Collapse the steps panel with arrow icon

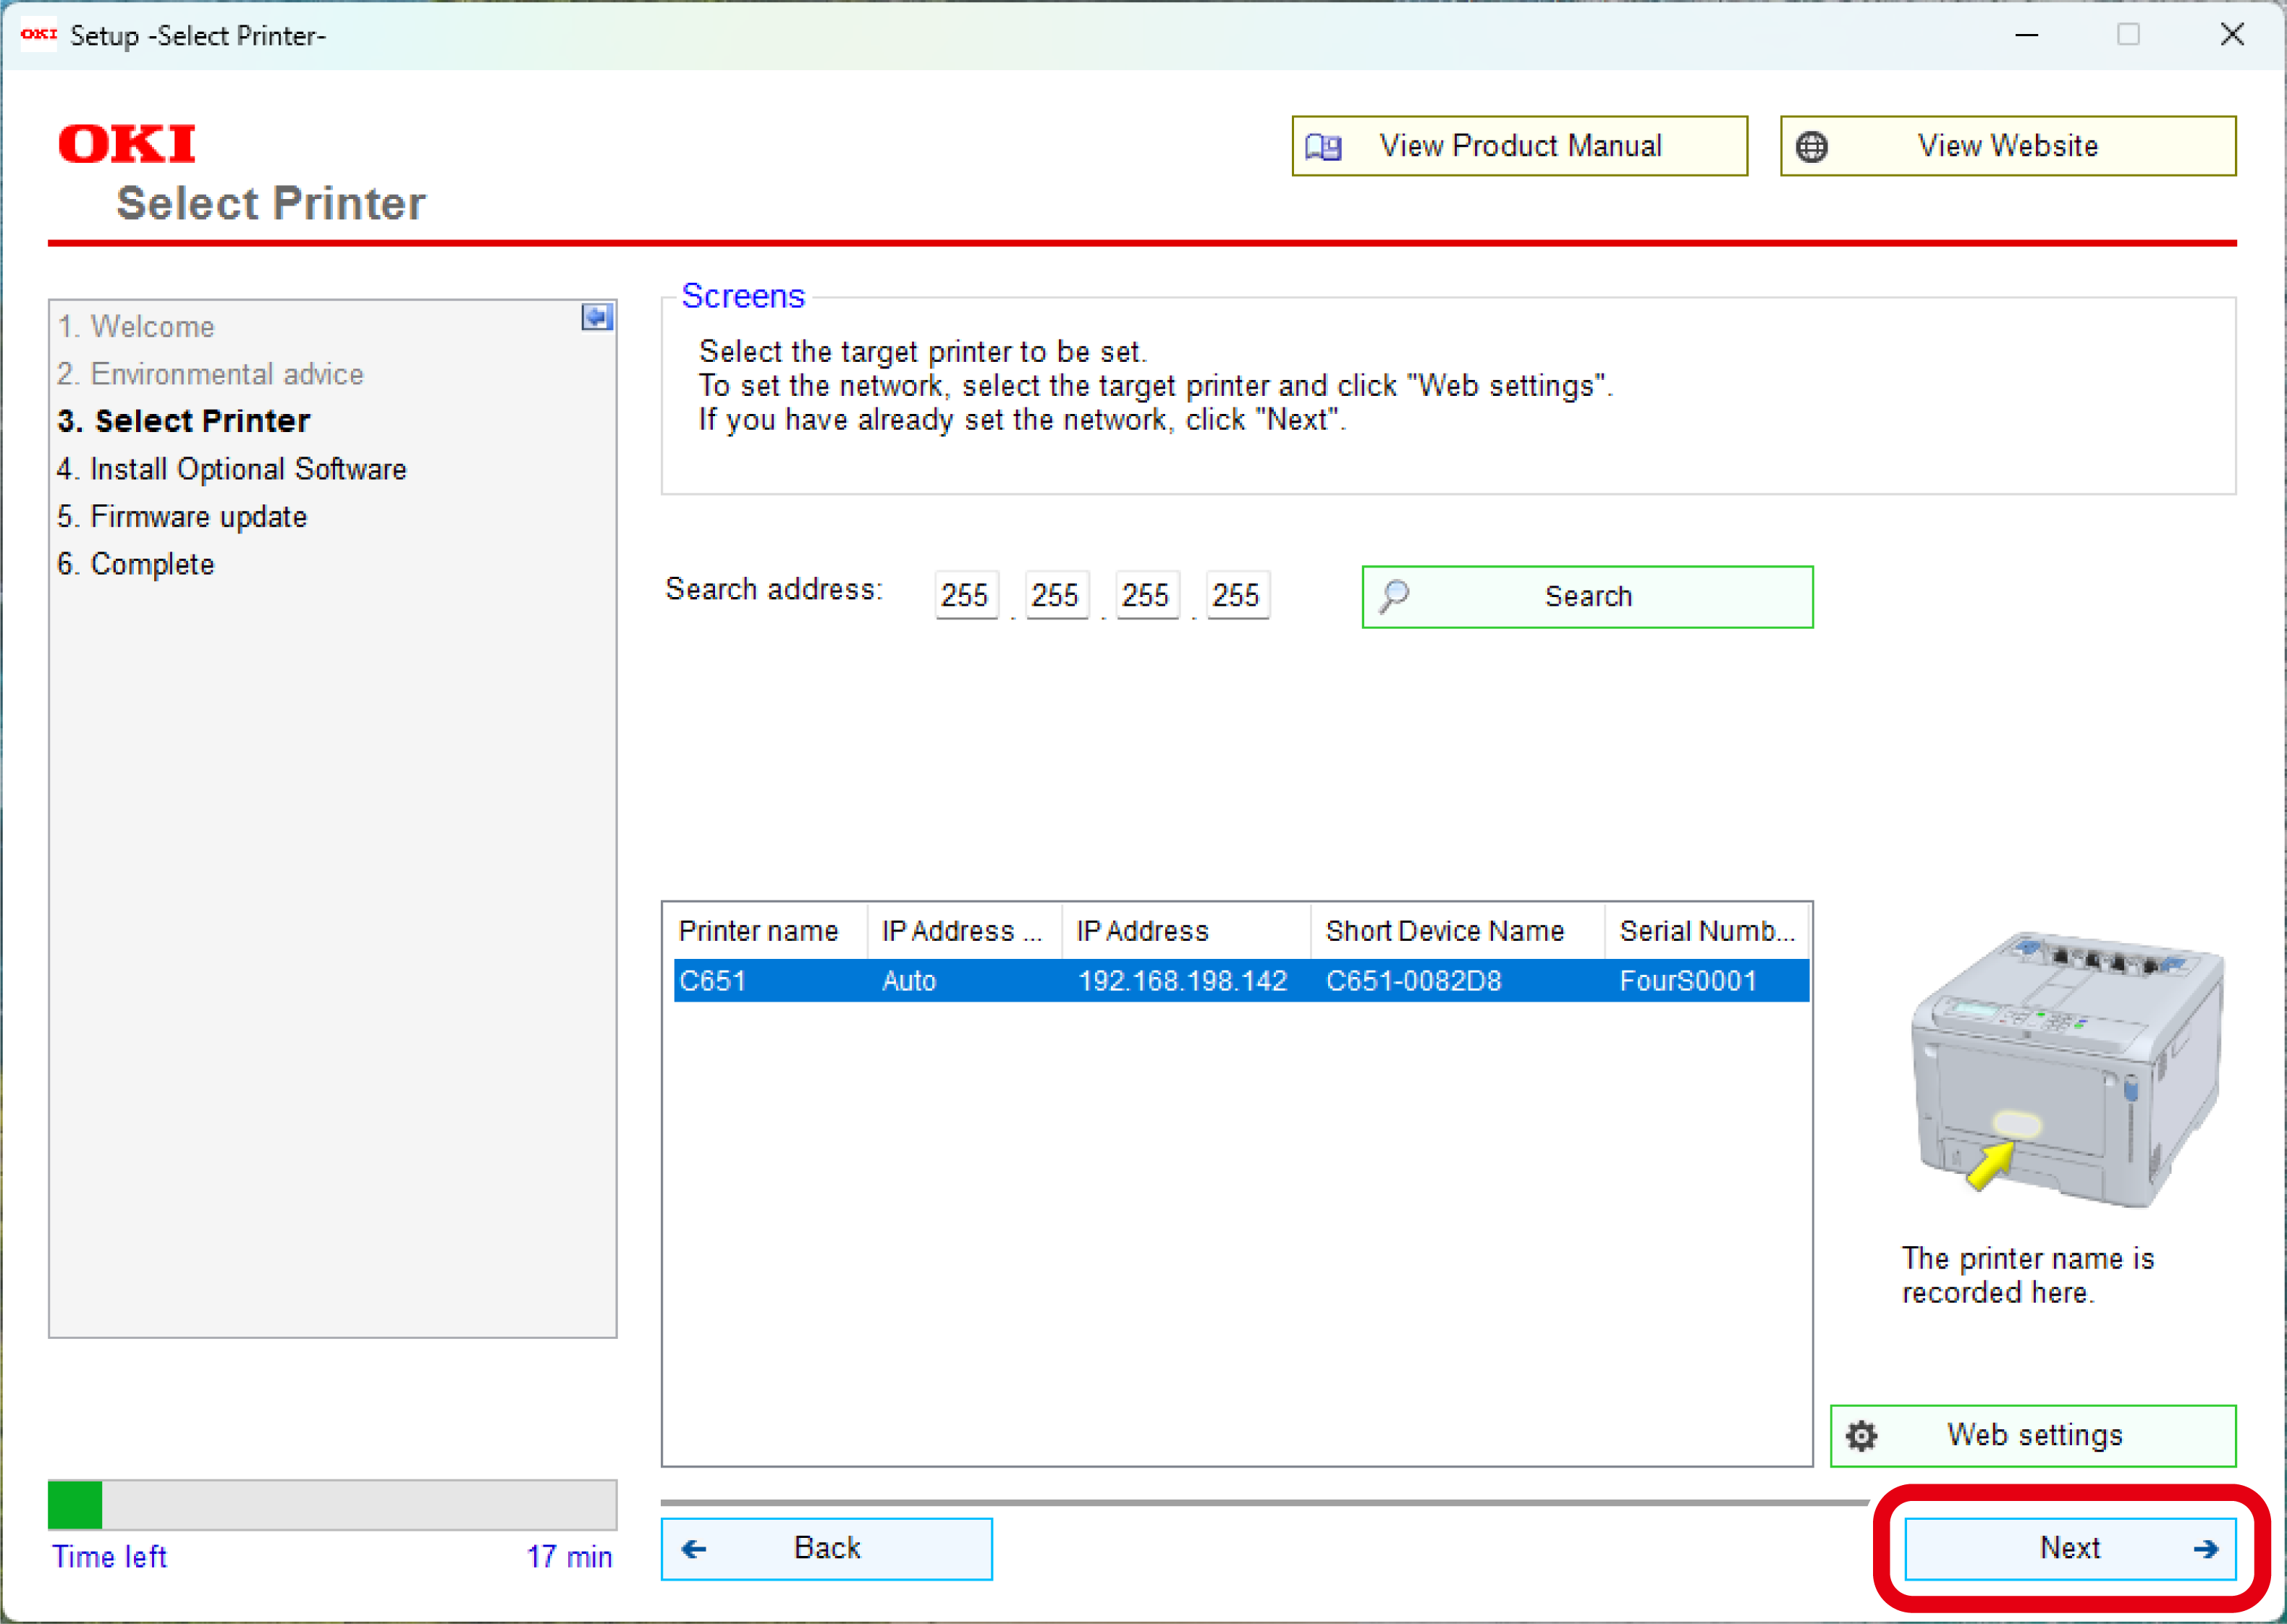596,318
